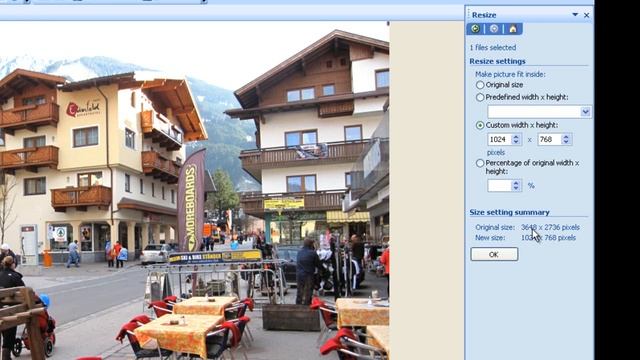Open the predefined size dropdown list
This screenshot has width=640, height=360.
pyautogui.click(x=585, y=111)
